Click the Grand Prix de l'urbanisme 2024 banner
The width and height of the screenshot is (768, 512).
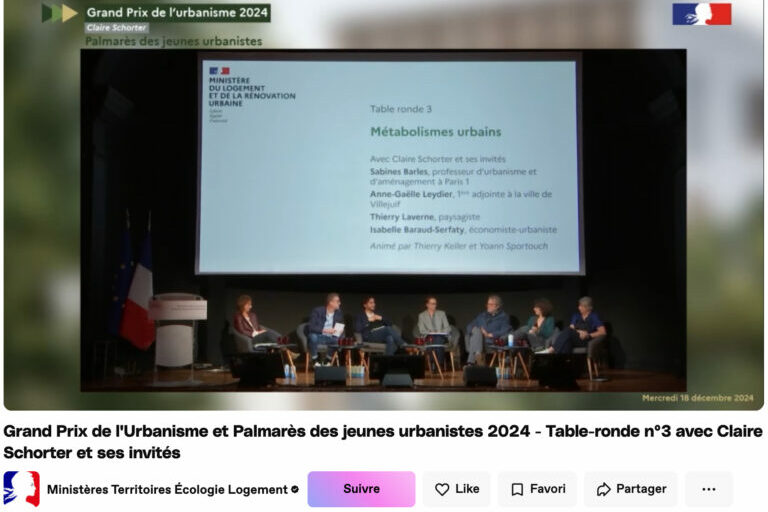coord(176,12)
